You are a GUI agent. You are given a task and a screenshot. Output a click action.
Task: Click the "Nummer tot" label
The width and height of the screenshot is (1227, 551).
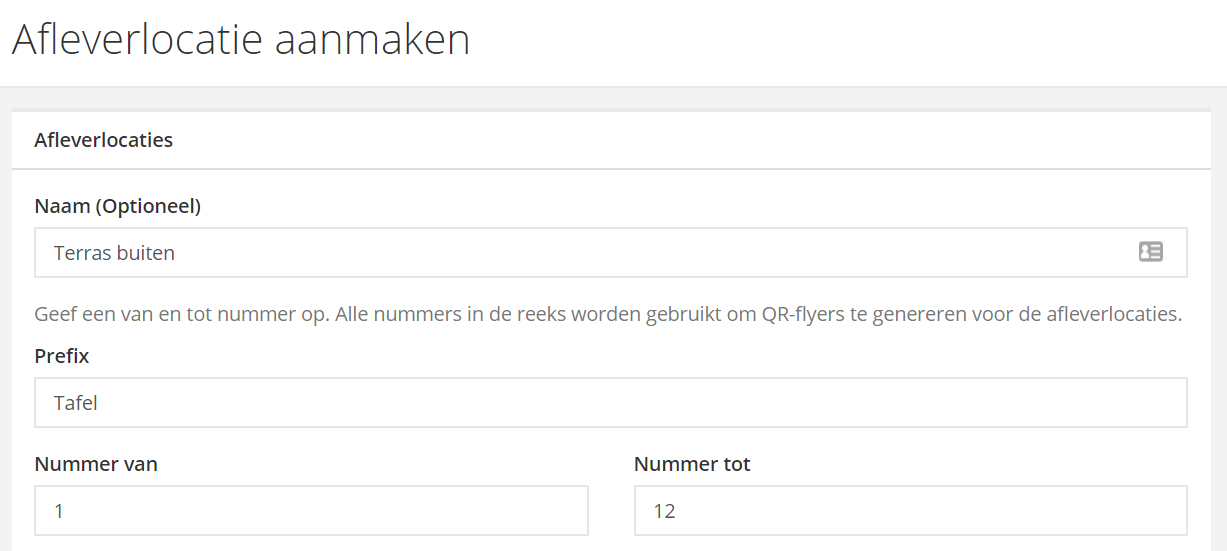(x=692, y=464)
